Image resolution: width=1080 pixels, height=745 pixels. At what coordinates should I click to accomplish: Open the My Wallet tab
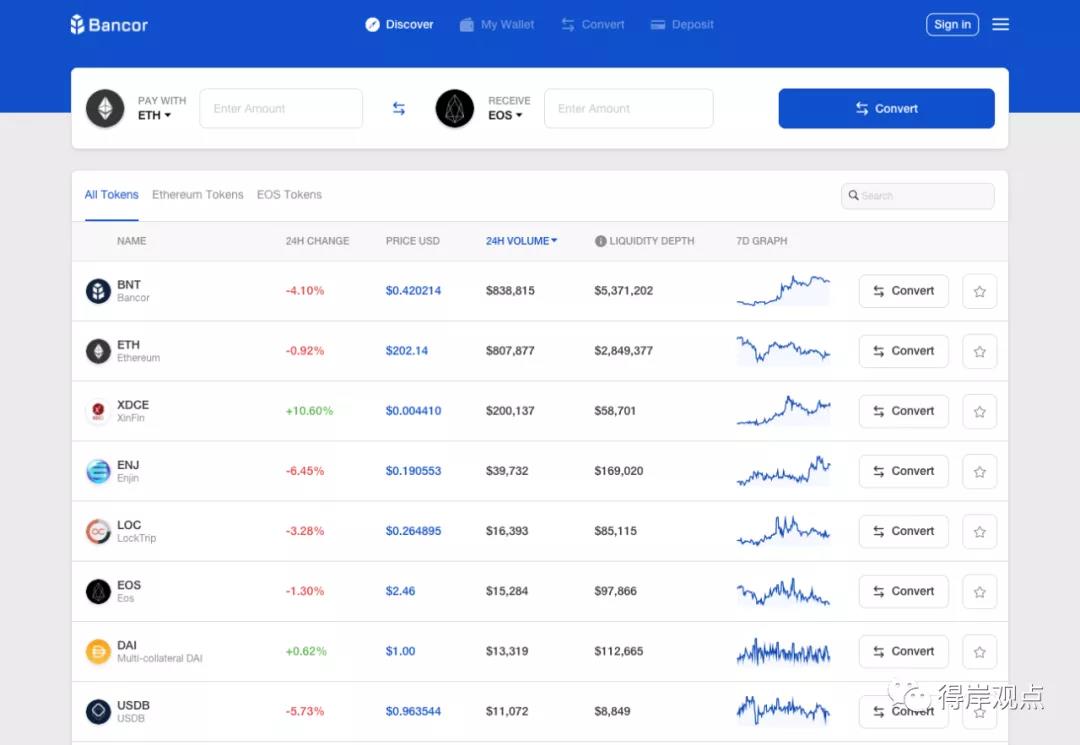[497, 25]
